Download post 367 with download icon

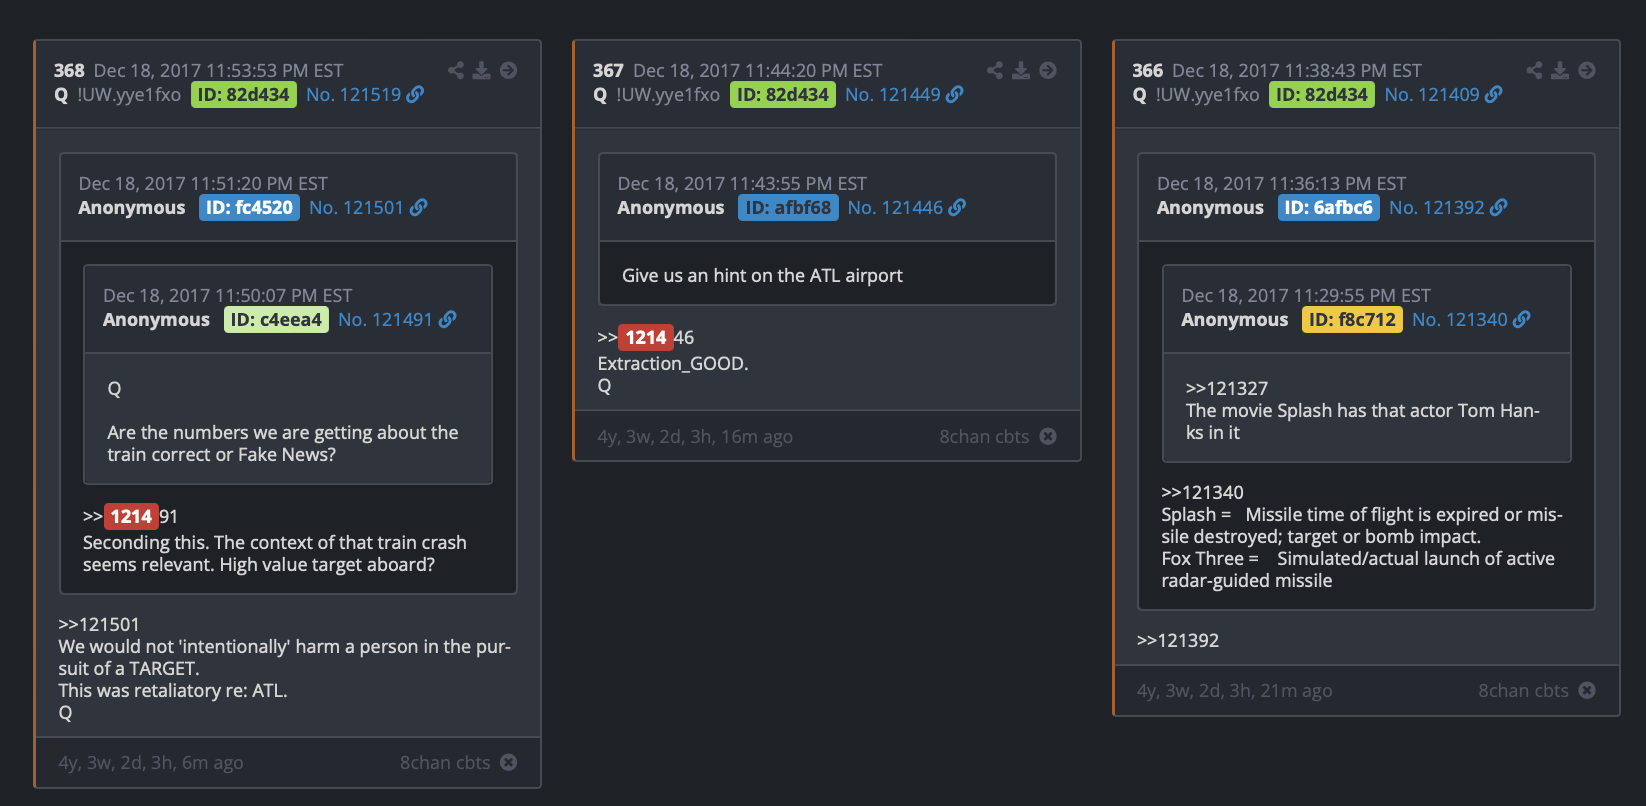[1020, 70]
